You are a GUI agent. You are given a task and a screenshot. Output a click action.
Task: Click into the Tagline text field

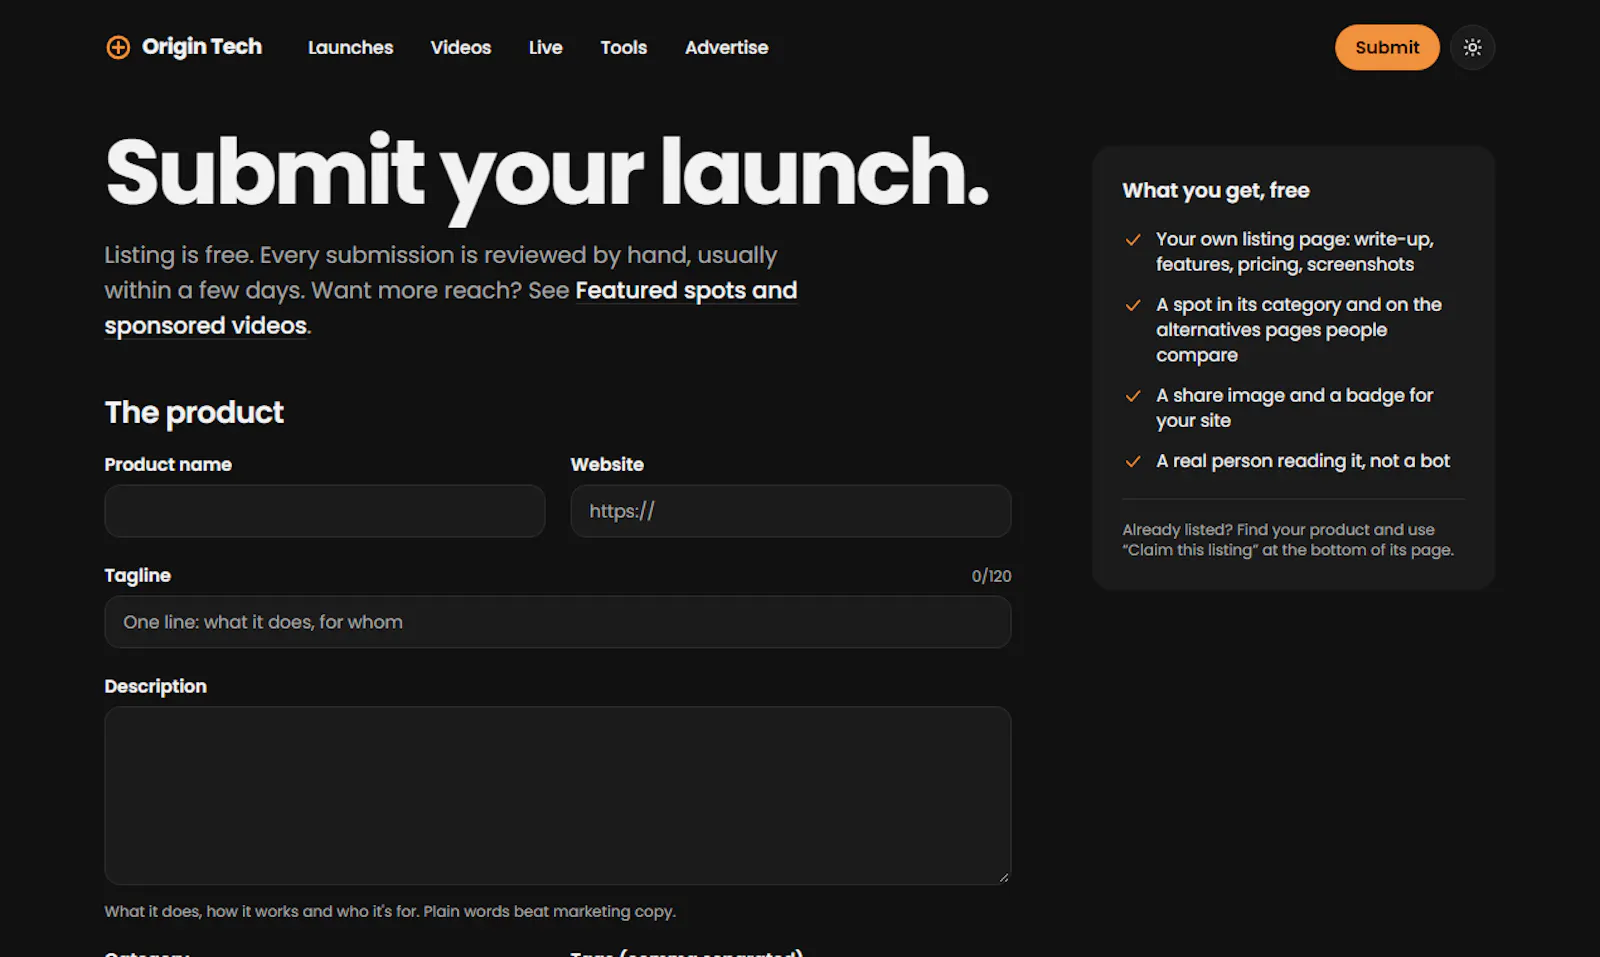coord(558,622)
